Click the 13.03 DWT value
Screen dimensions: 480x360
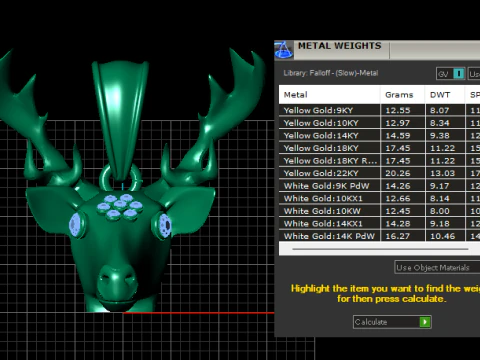[x=443, y=173]
